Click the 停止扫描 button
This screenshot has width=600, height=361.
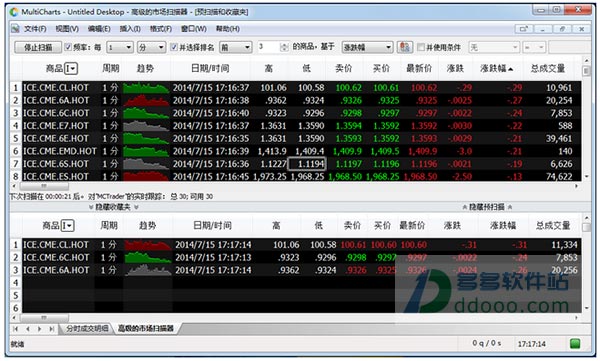click(x=38, y=47)
